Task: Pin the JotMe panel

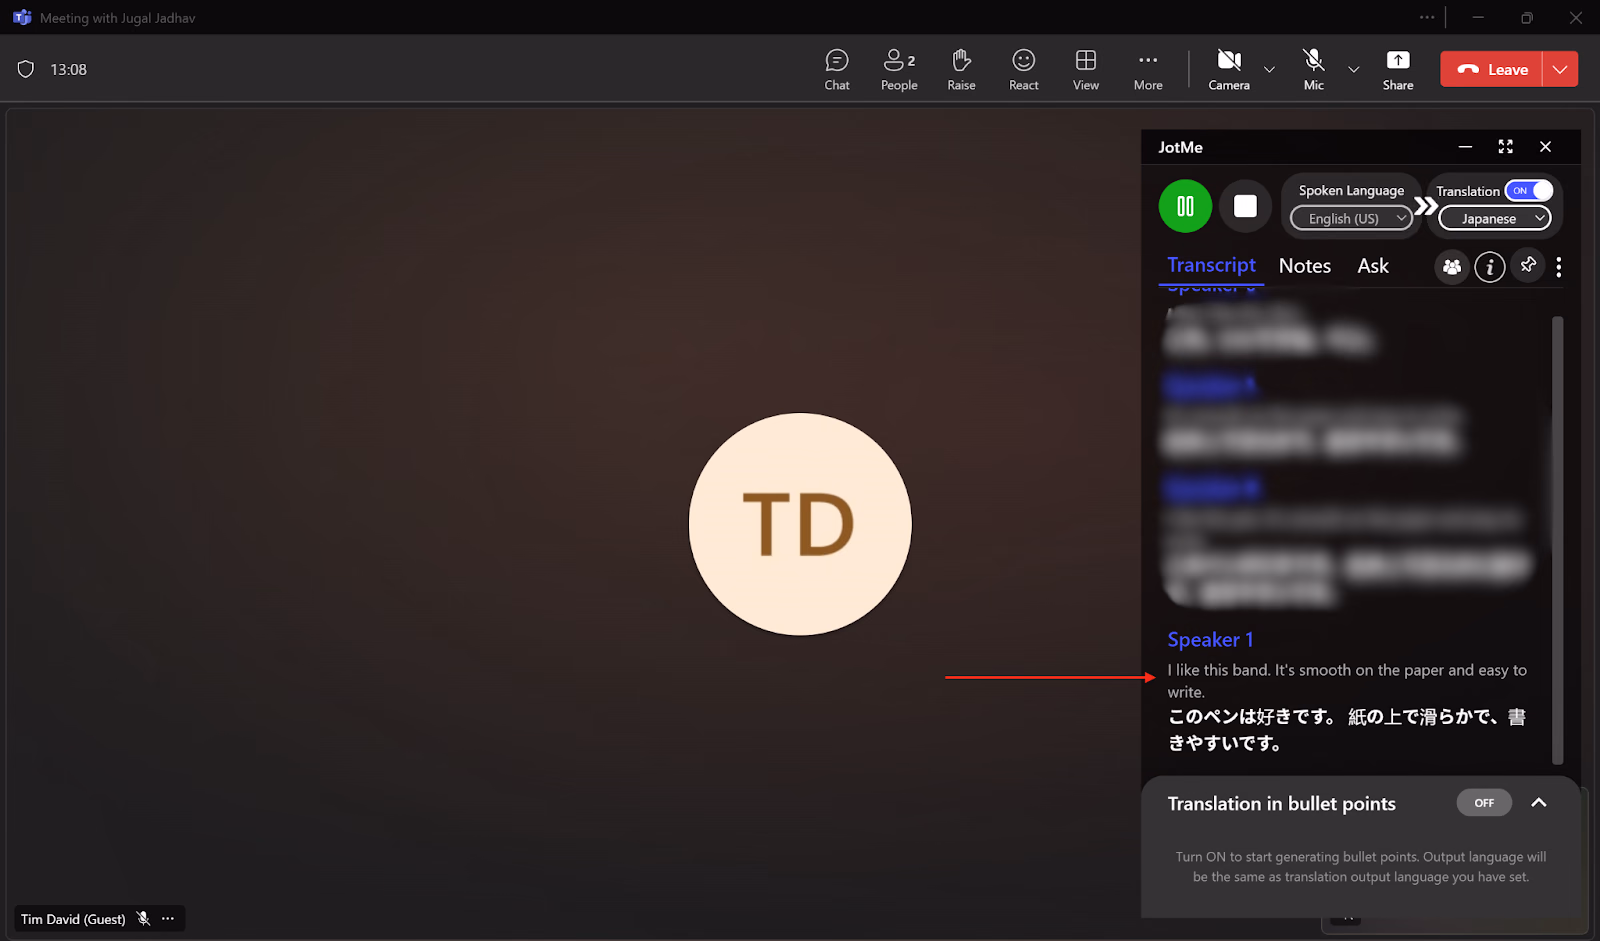Action: (1528, 265)
